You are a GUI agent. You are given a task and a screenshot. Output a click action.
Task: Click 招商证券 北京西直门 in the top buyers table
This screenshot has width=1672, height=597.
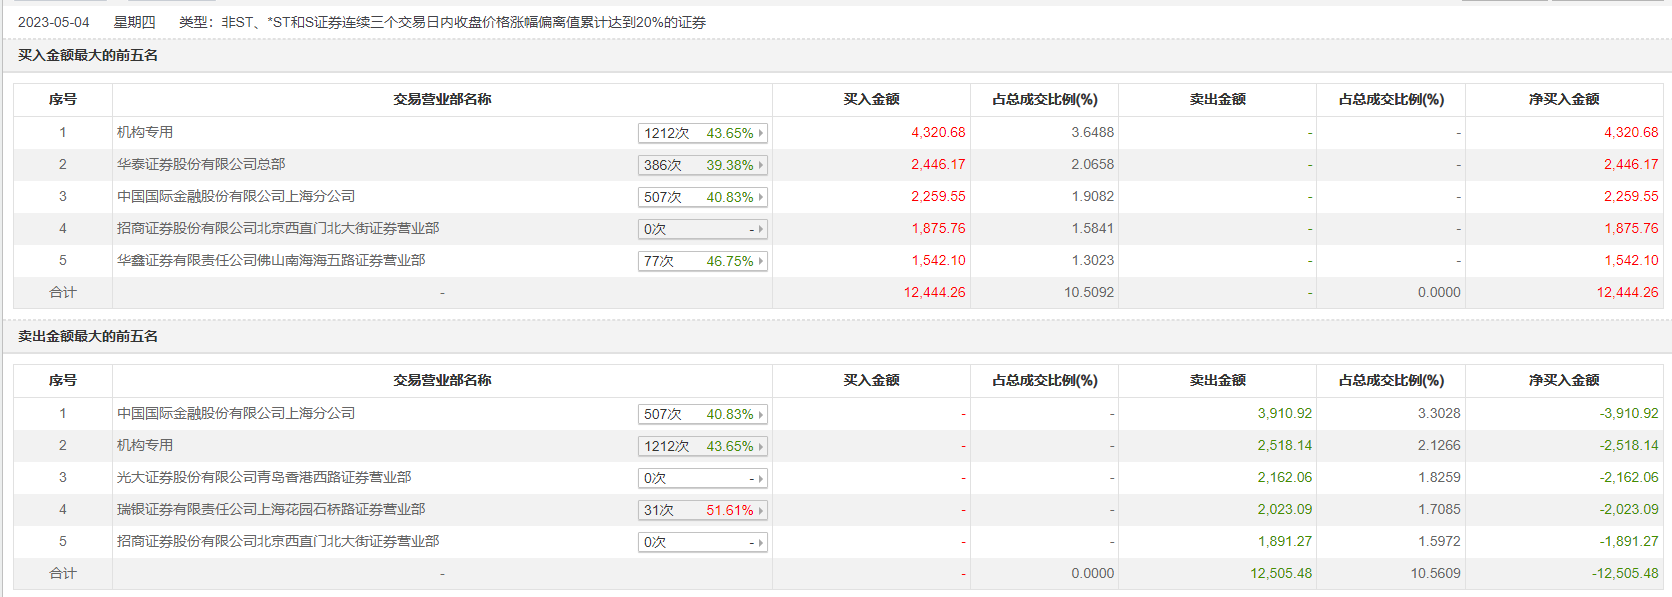278,228
